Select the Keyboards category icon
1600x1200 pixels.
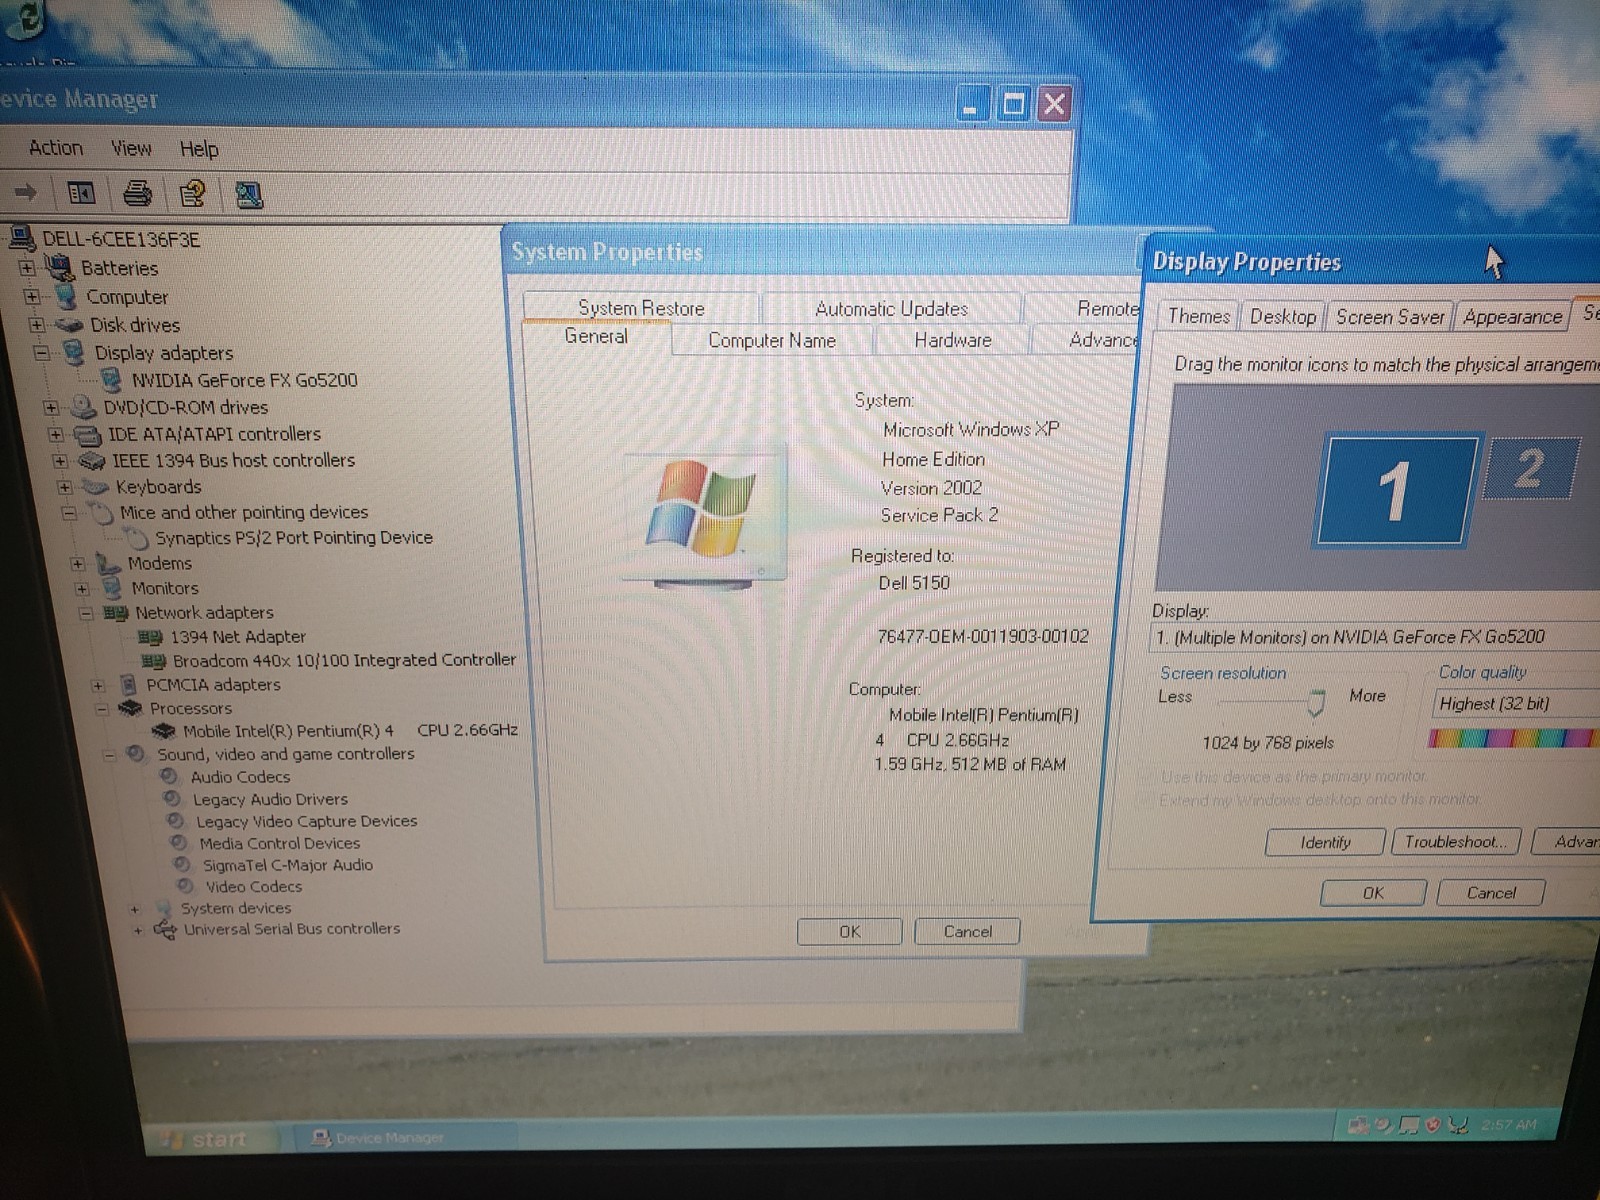[x=96, y=487]
